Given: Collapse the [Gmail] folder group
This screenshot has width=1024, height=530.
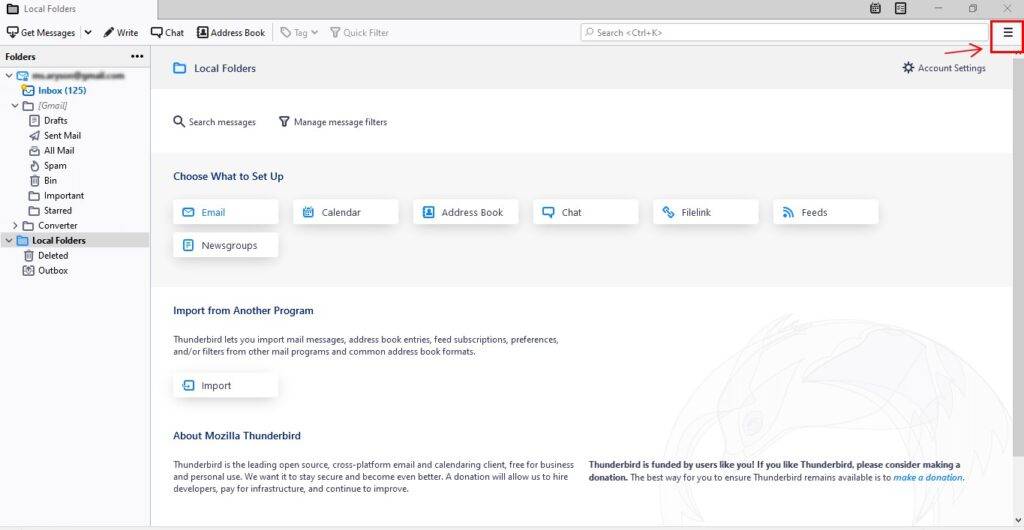Looking at the screenshot, I should (15, 106).
